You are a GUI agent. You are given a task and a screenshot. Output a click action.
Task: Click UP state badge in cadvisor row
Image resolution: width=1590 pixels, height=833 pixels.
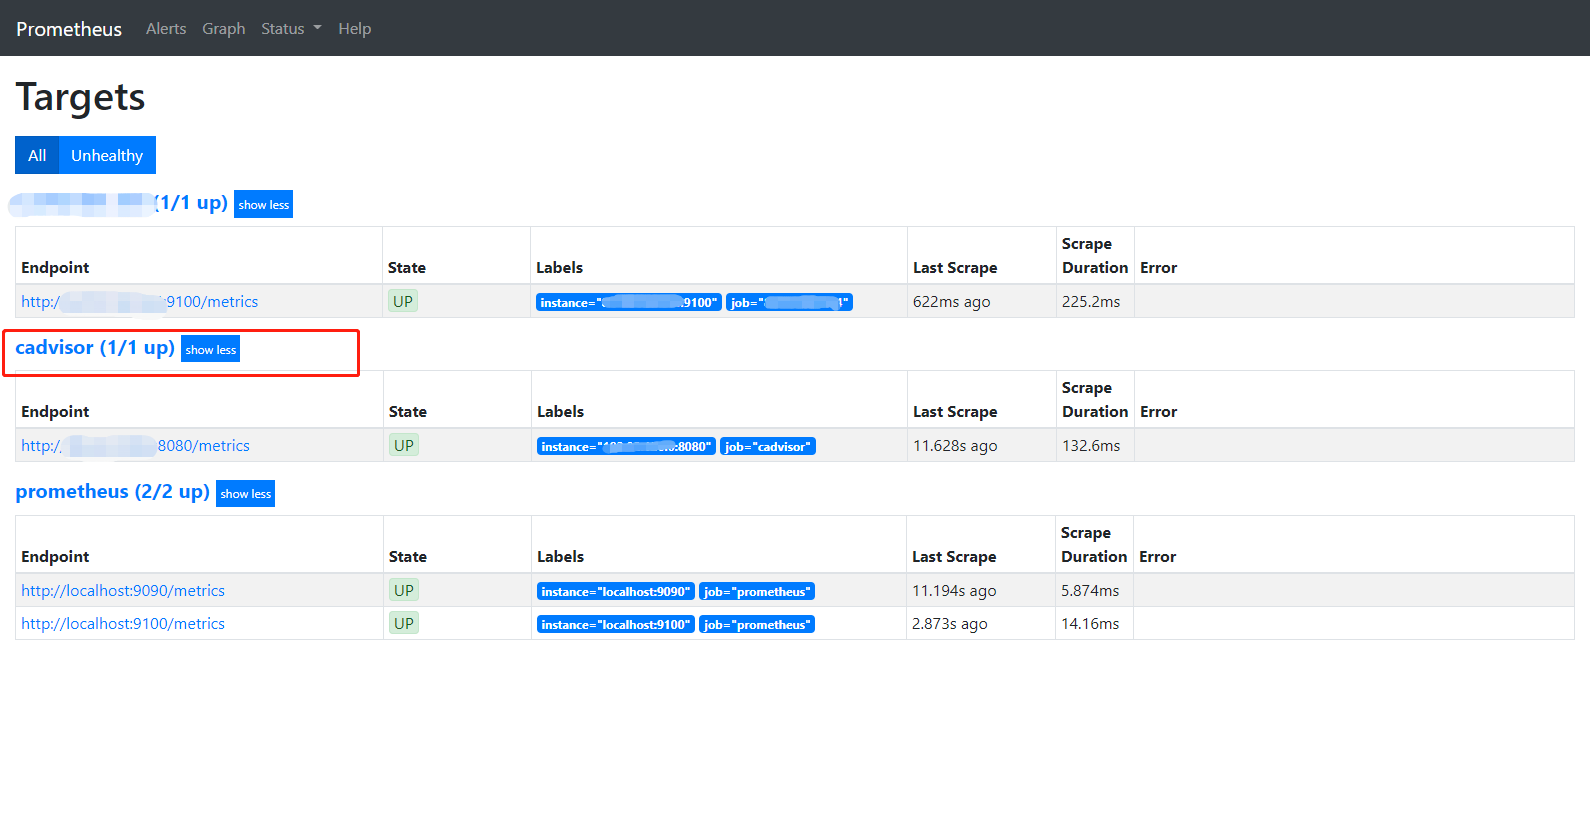click(404, 445)
